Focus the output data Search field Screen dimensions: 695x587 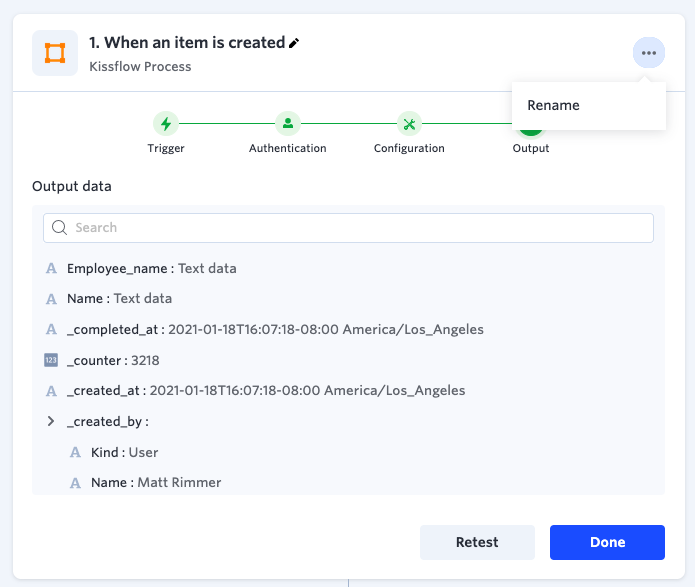pyautogui.click(x=360, y=228)
